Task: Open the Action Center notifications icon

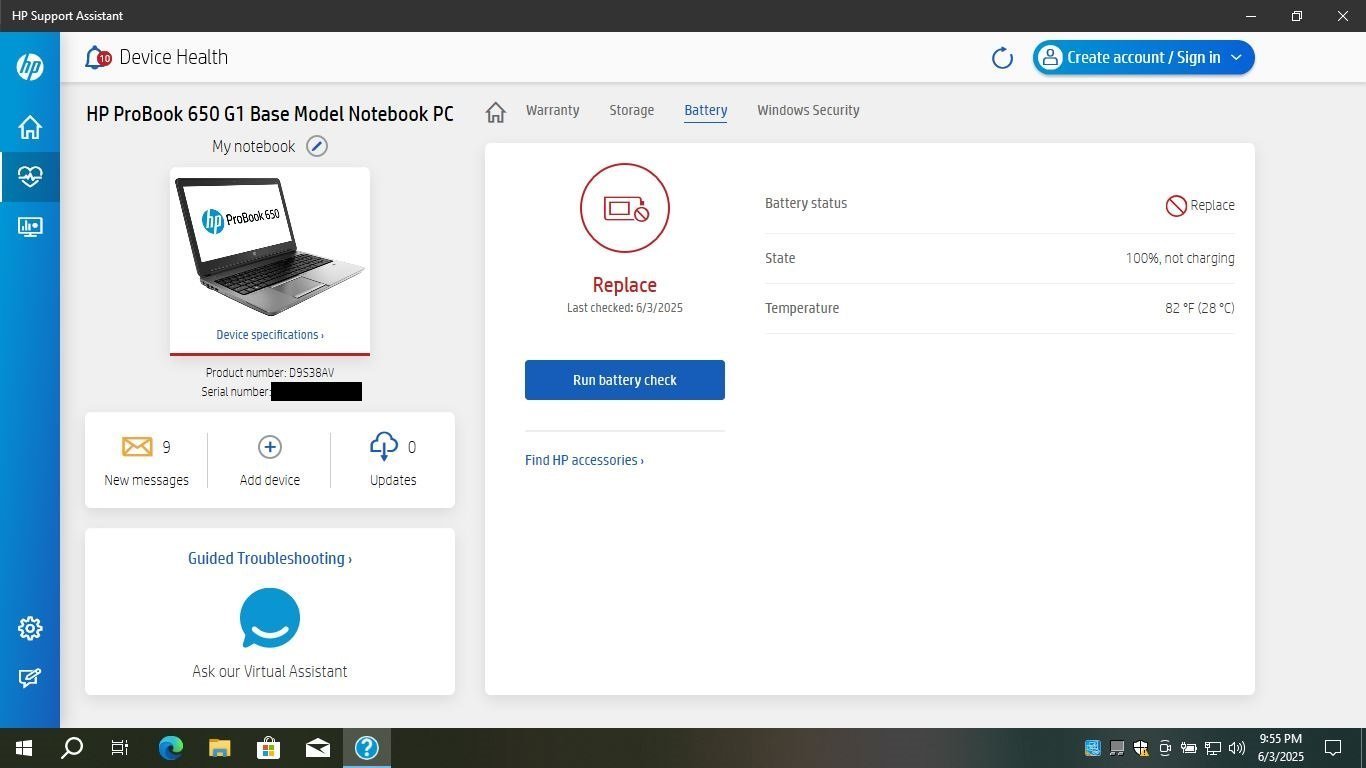Action: [1333, 748]
